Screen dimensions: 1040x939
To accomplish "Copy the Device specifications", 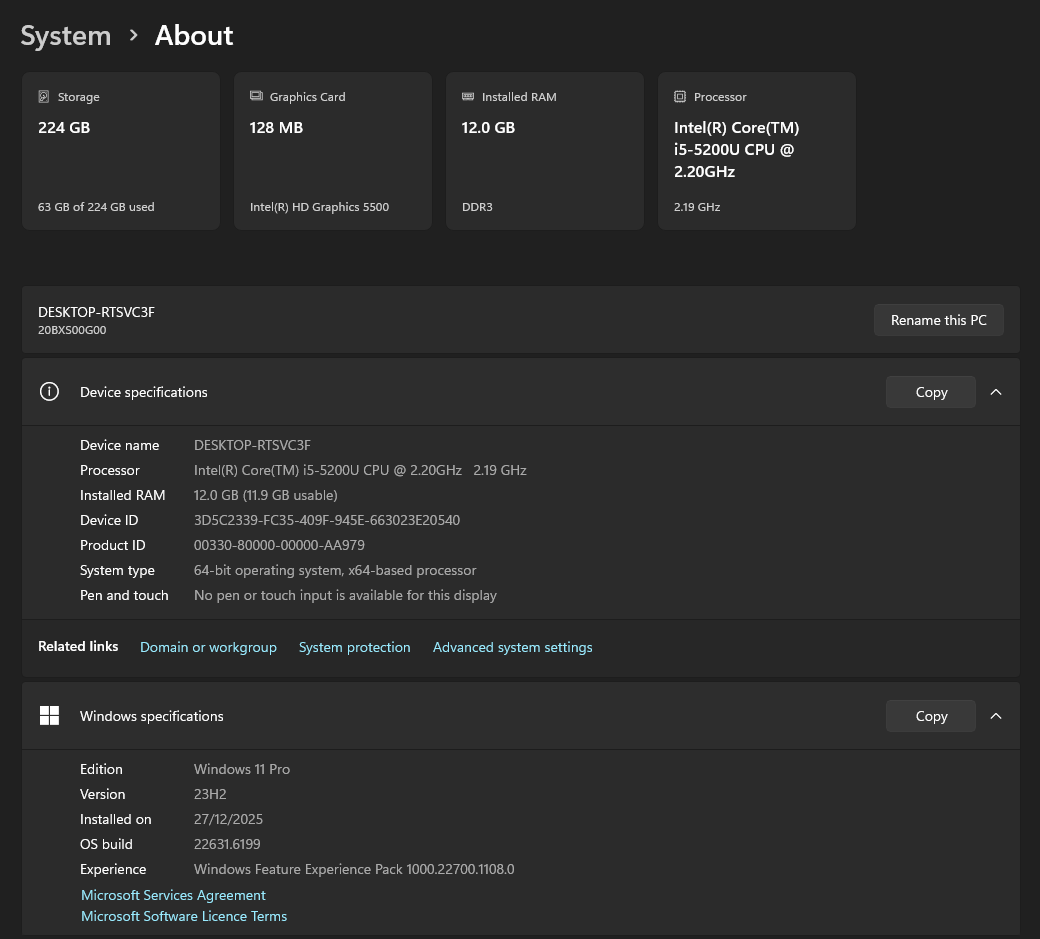I will pyautogui.click(x=930, y=392).
